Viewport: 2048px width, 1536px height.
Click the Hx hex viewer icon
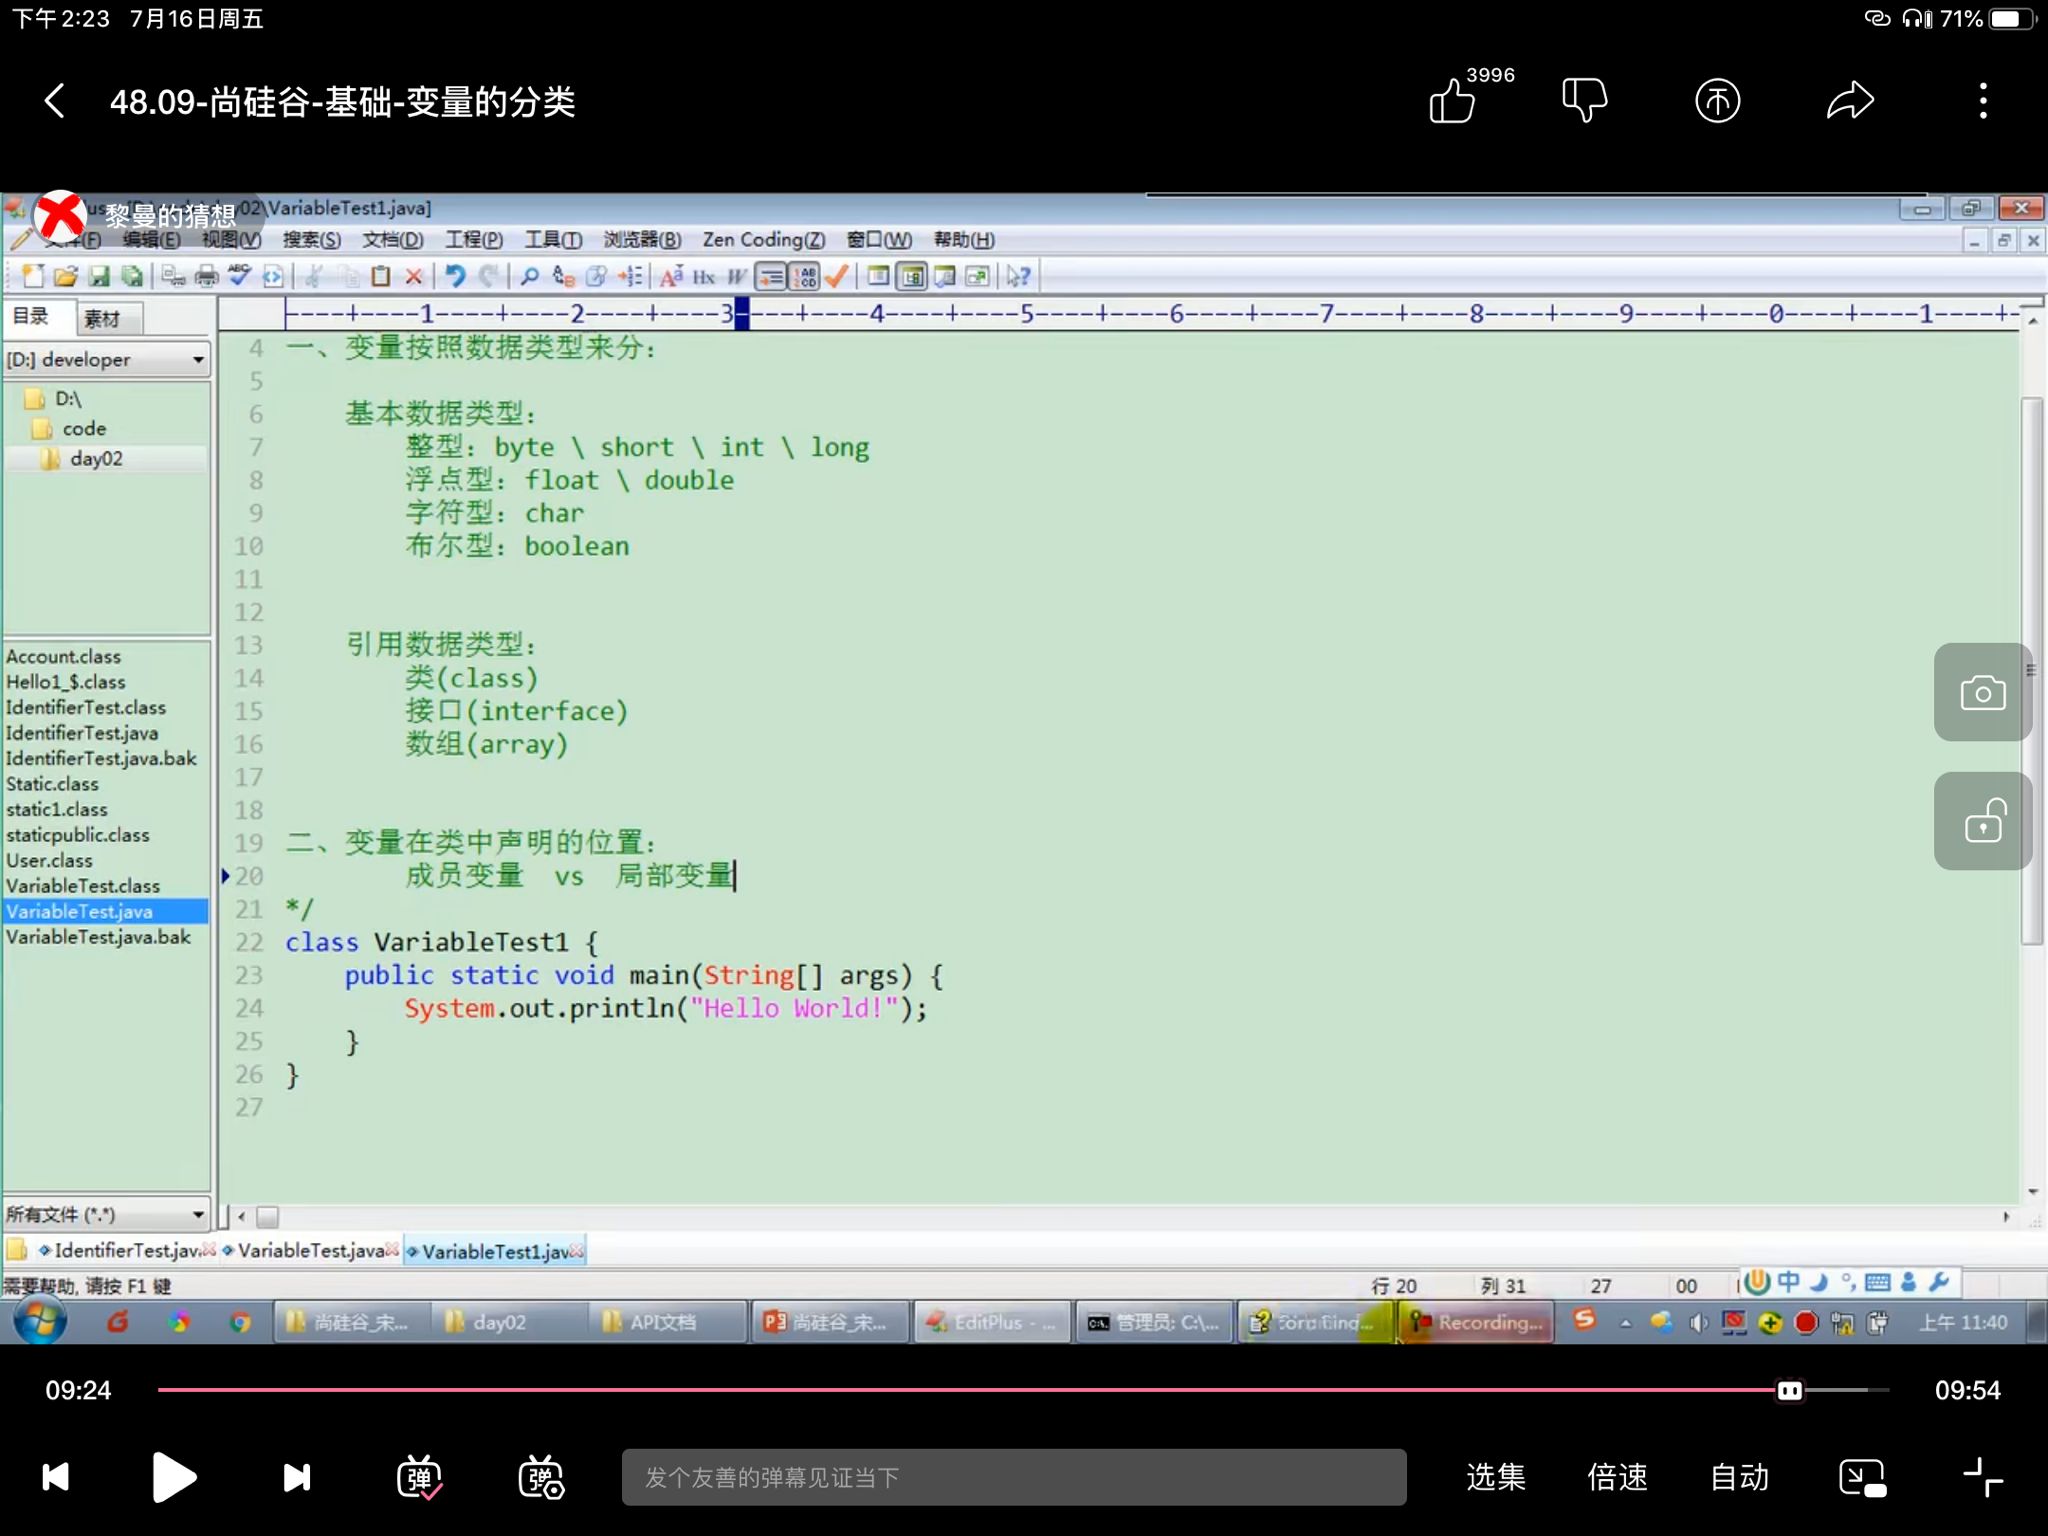[x=704, y=276]
